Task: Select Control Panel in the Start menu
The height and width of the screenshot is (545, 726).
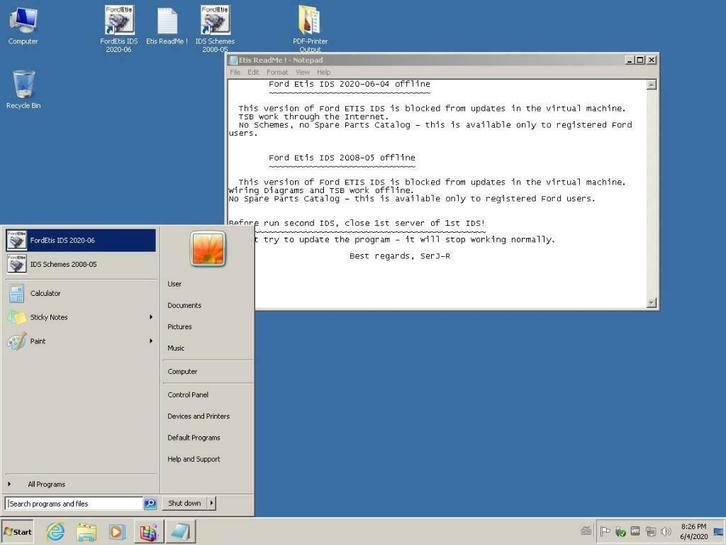Action: coord(188,395)
